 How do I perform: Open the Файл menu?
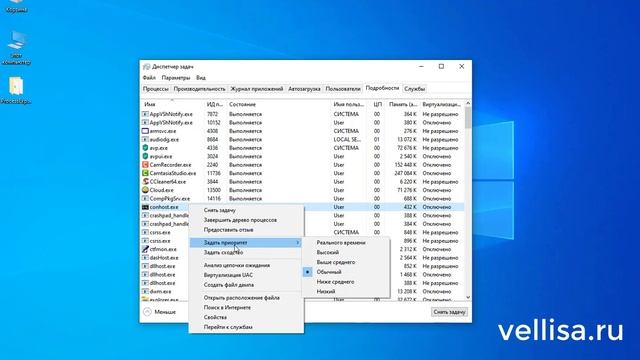point(149,78)
